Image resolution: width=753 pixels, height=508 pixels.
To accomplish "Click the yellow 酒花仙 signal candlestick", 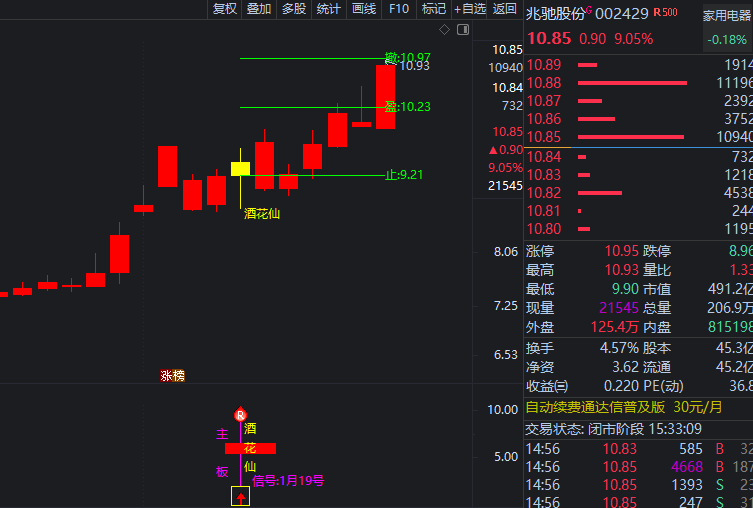I will pos(240,168).
